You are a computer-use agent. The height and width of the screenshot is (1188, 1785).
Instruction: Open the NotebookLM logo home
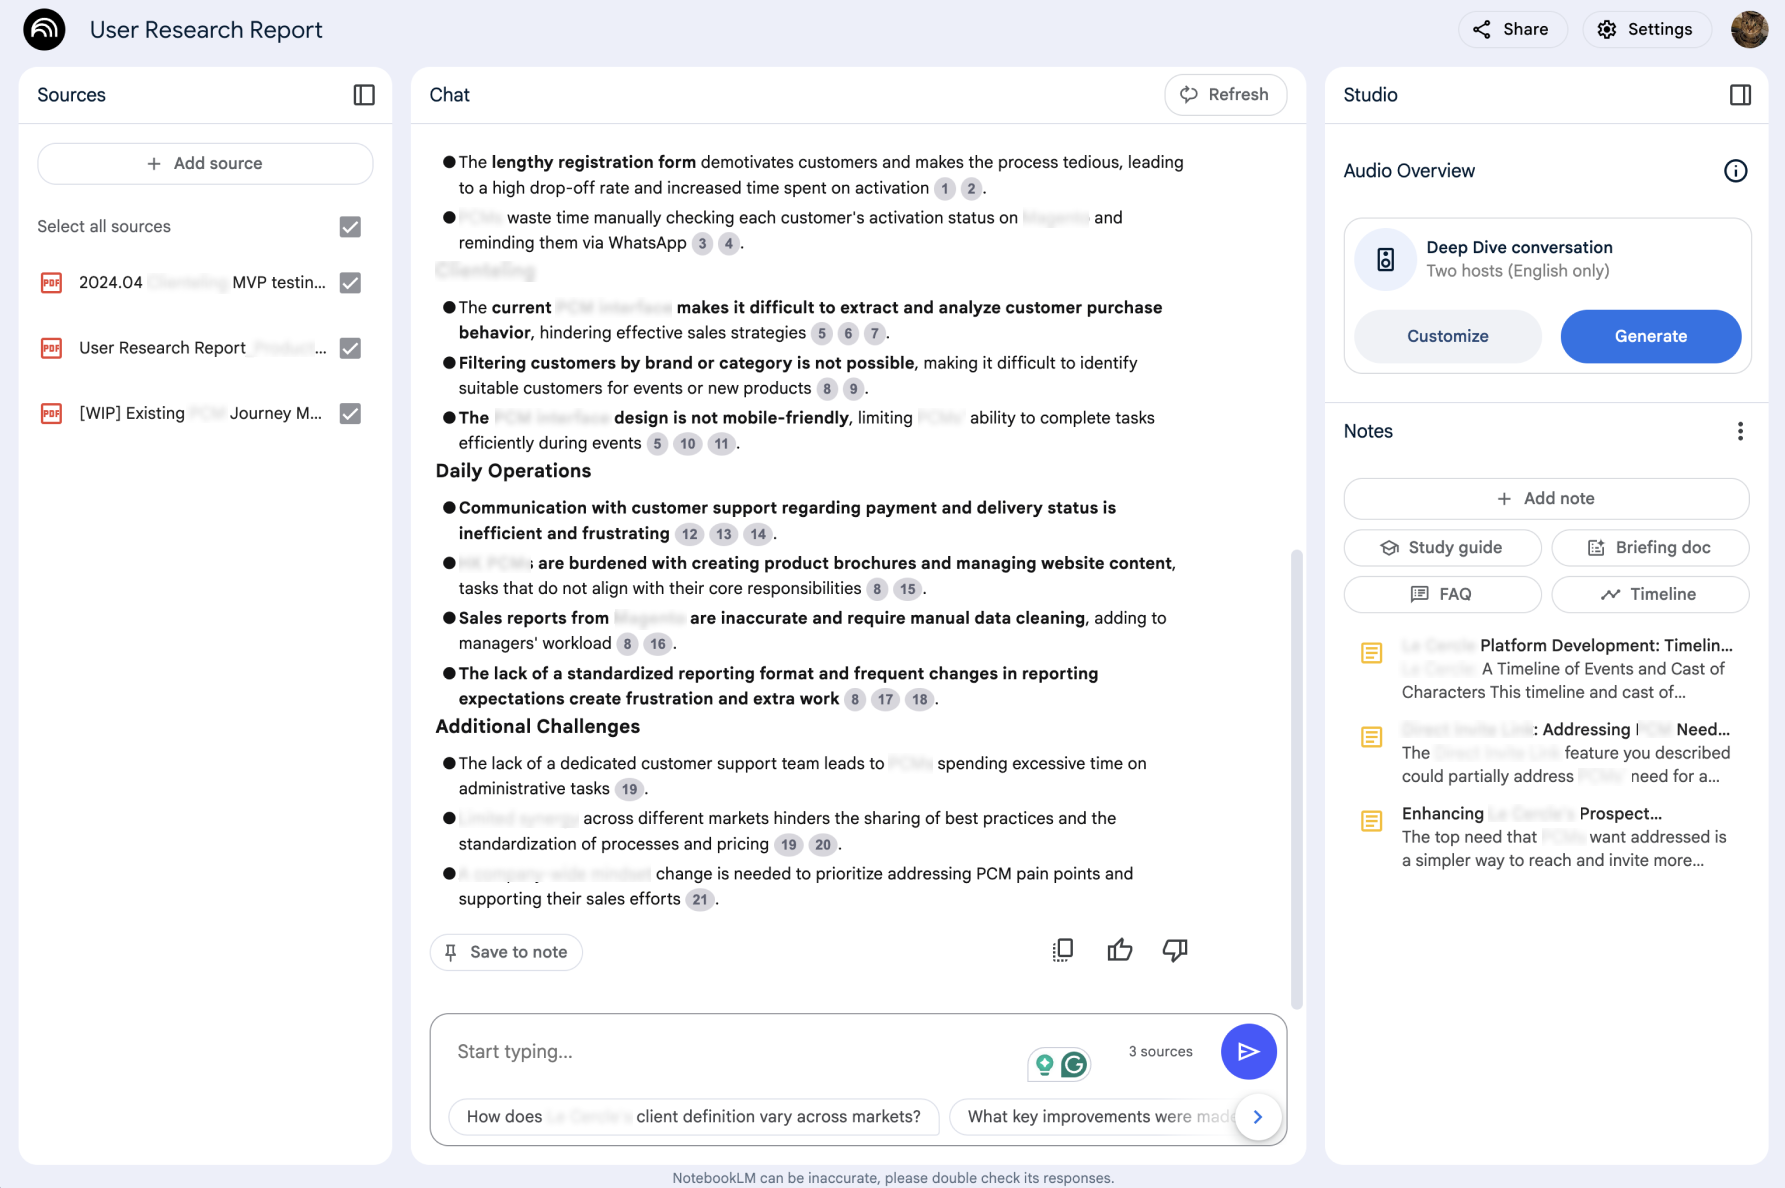coord(44,30)
